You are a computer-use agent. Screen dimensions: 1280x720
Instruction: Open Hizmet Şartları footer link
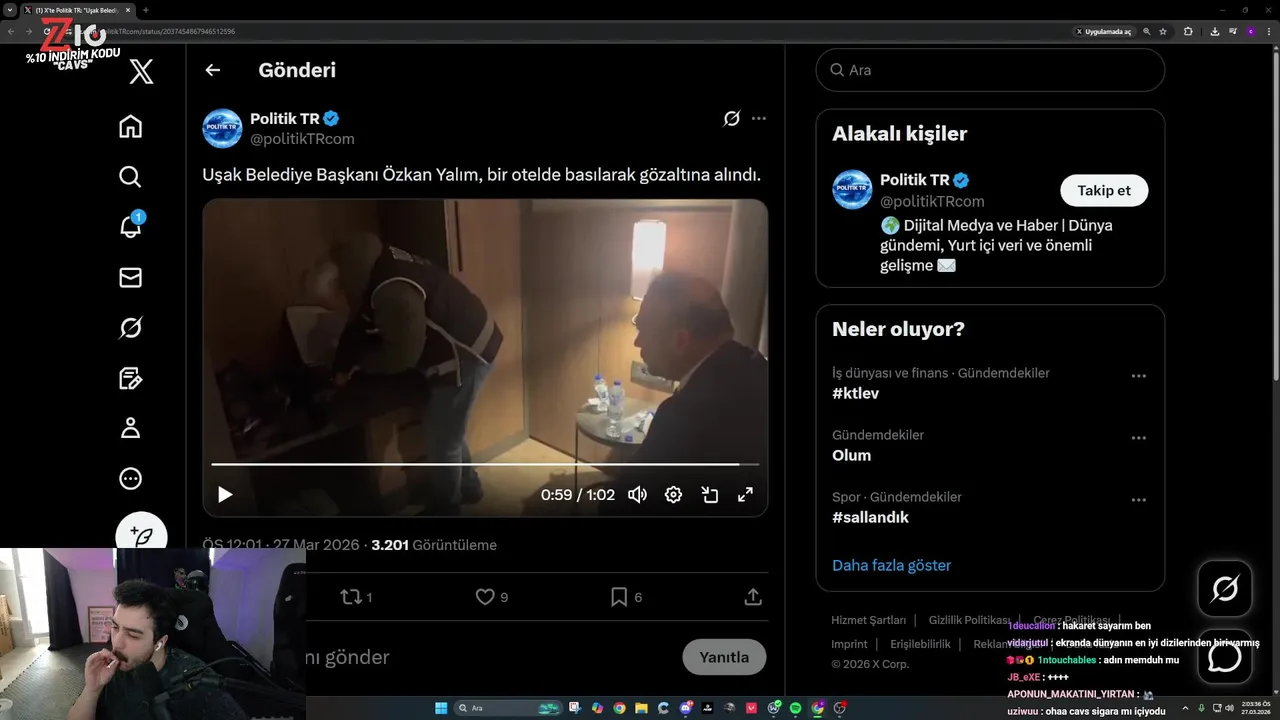click(x=868, y=620)
